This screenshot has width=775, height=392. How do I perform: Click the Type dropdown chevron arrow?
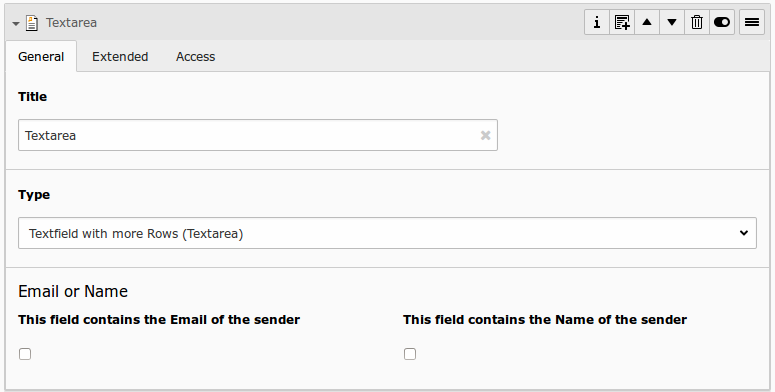[x=744, y=233]
